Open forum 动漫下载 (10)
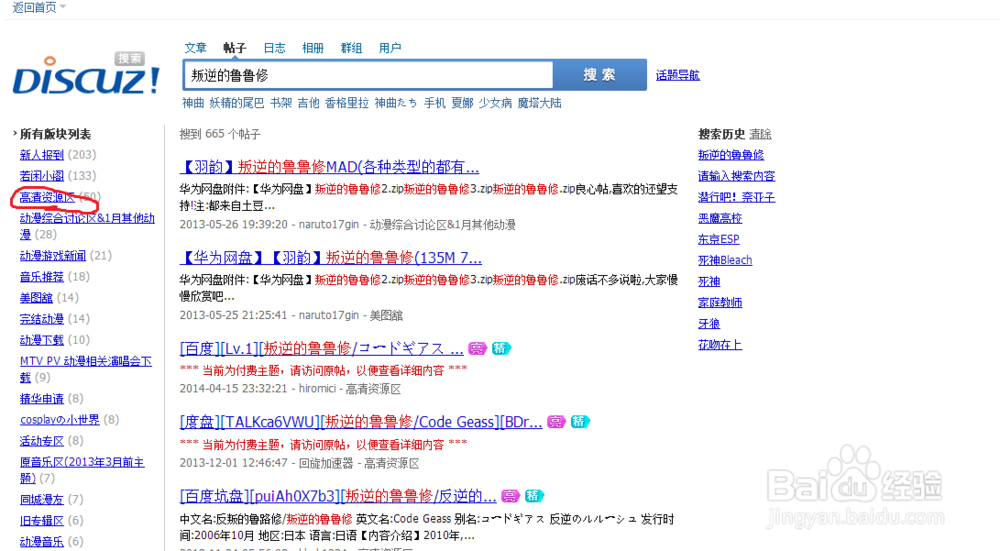This screenshot has height=551, width=1000. tap(42, 340)
